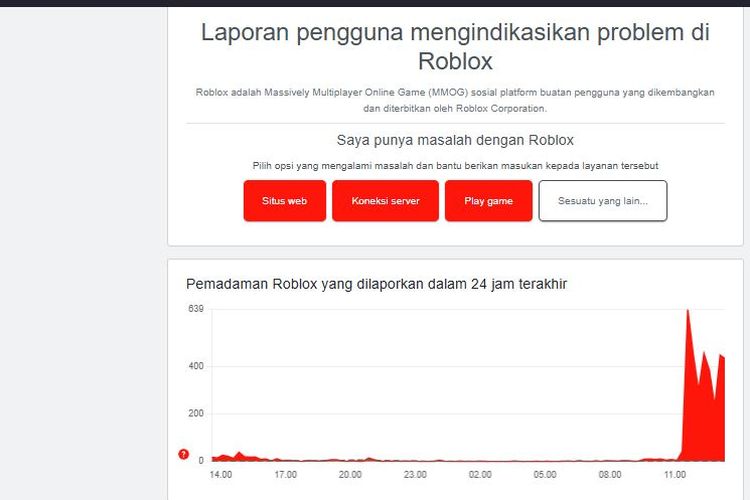Click the red question mark help icon

click(183, 454)
